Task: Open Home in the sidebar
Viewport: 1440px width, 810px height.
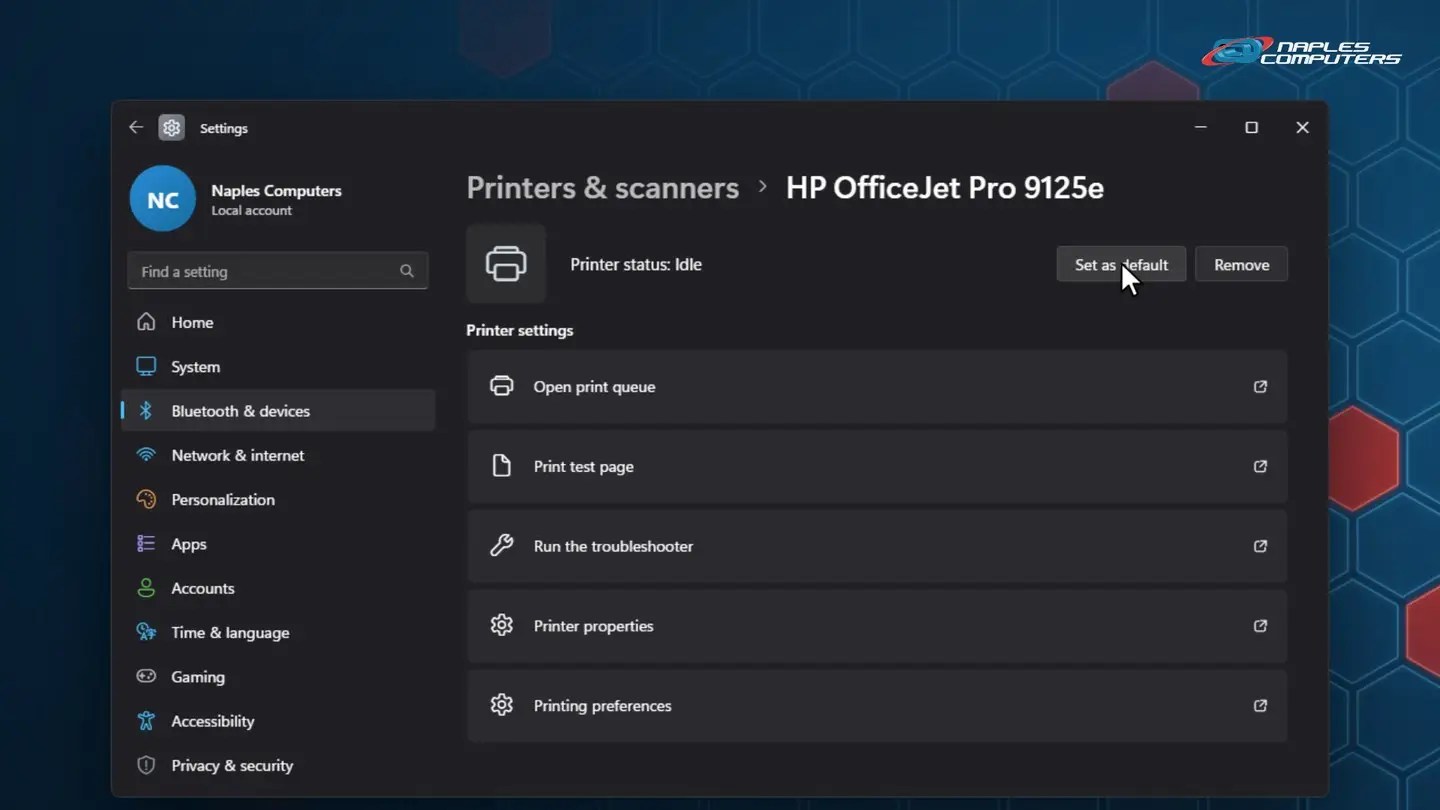Action: [x=278, y=322]
